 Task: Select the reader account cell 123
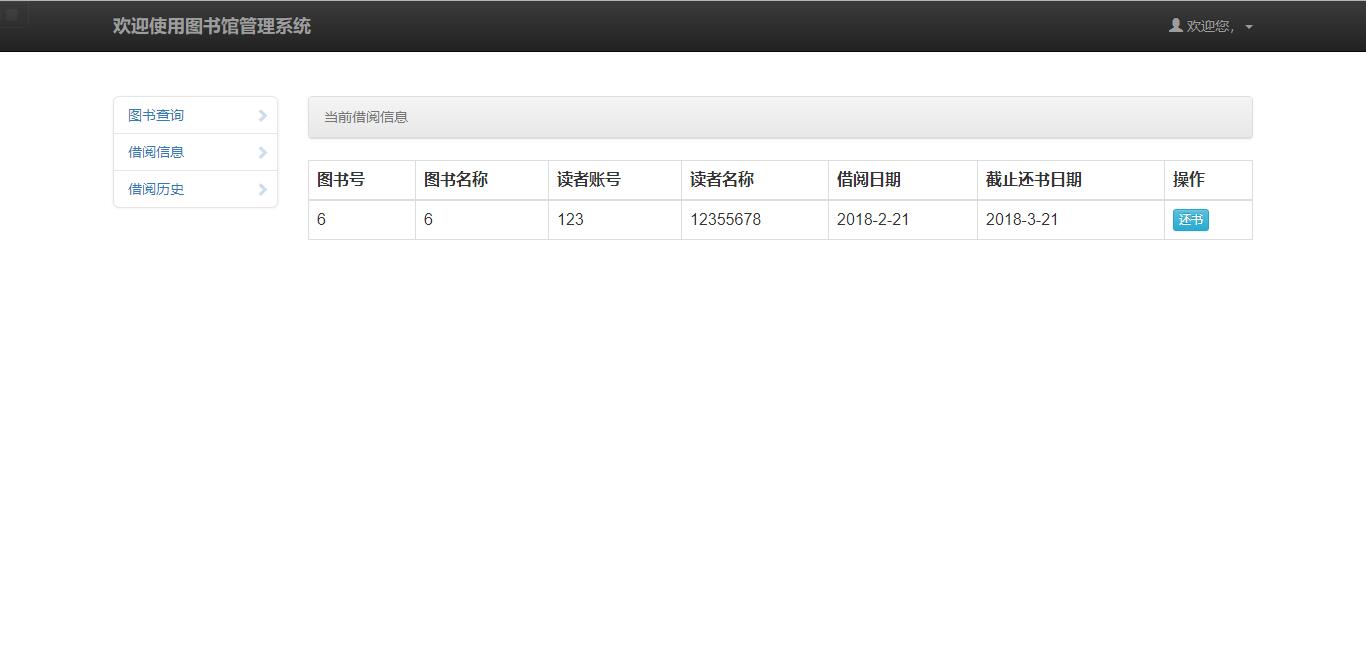click(615, 220)
